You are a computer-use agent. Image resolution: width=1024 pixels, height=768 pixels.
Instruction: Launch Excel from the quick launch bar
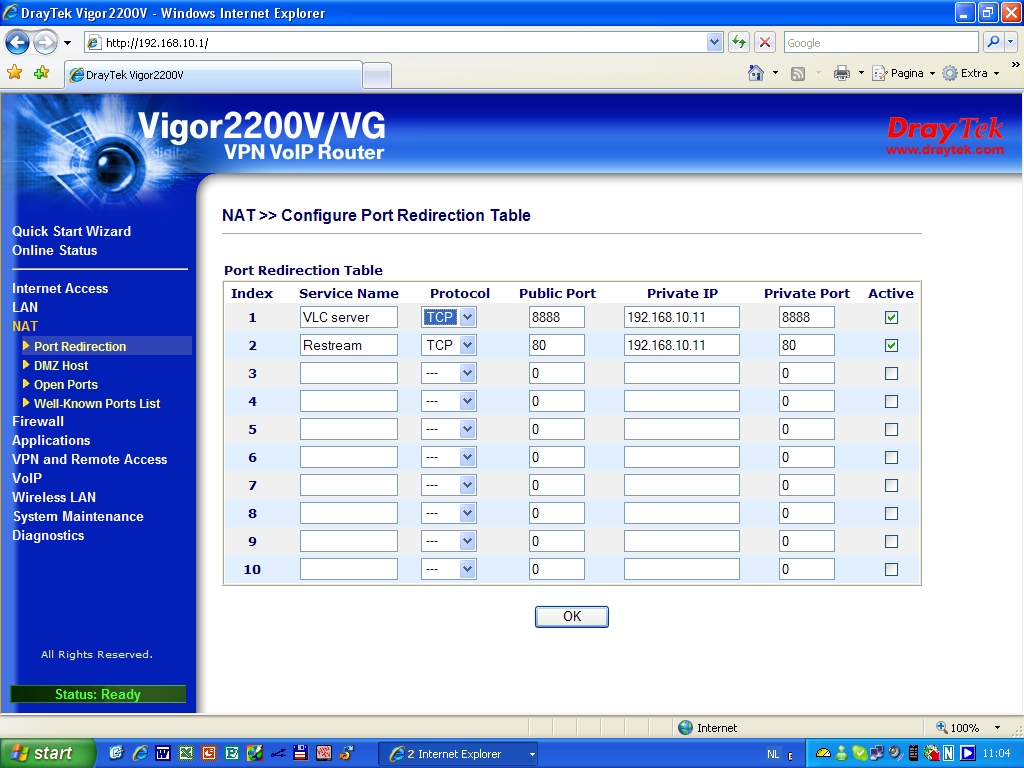click(186, 753)
